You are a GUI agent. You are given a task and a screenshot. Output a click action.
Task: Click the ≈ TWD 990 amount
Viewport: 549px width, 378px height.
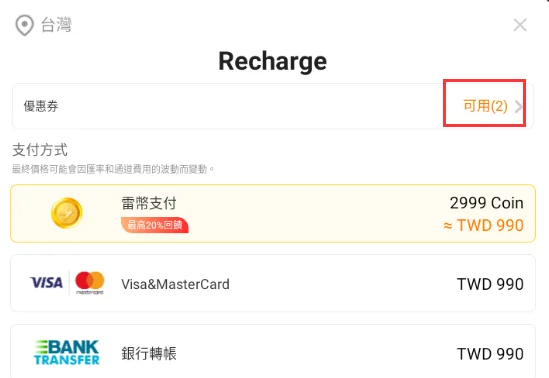click(x=484, y=225)
